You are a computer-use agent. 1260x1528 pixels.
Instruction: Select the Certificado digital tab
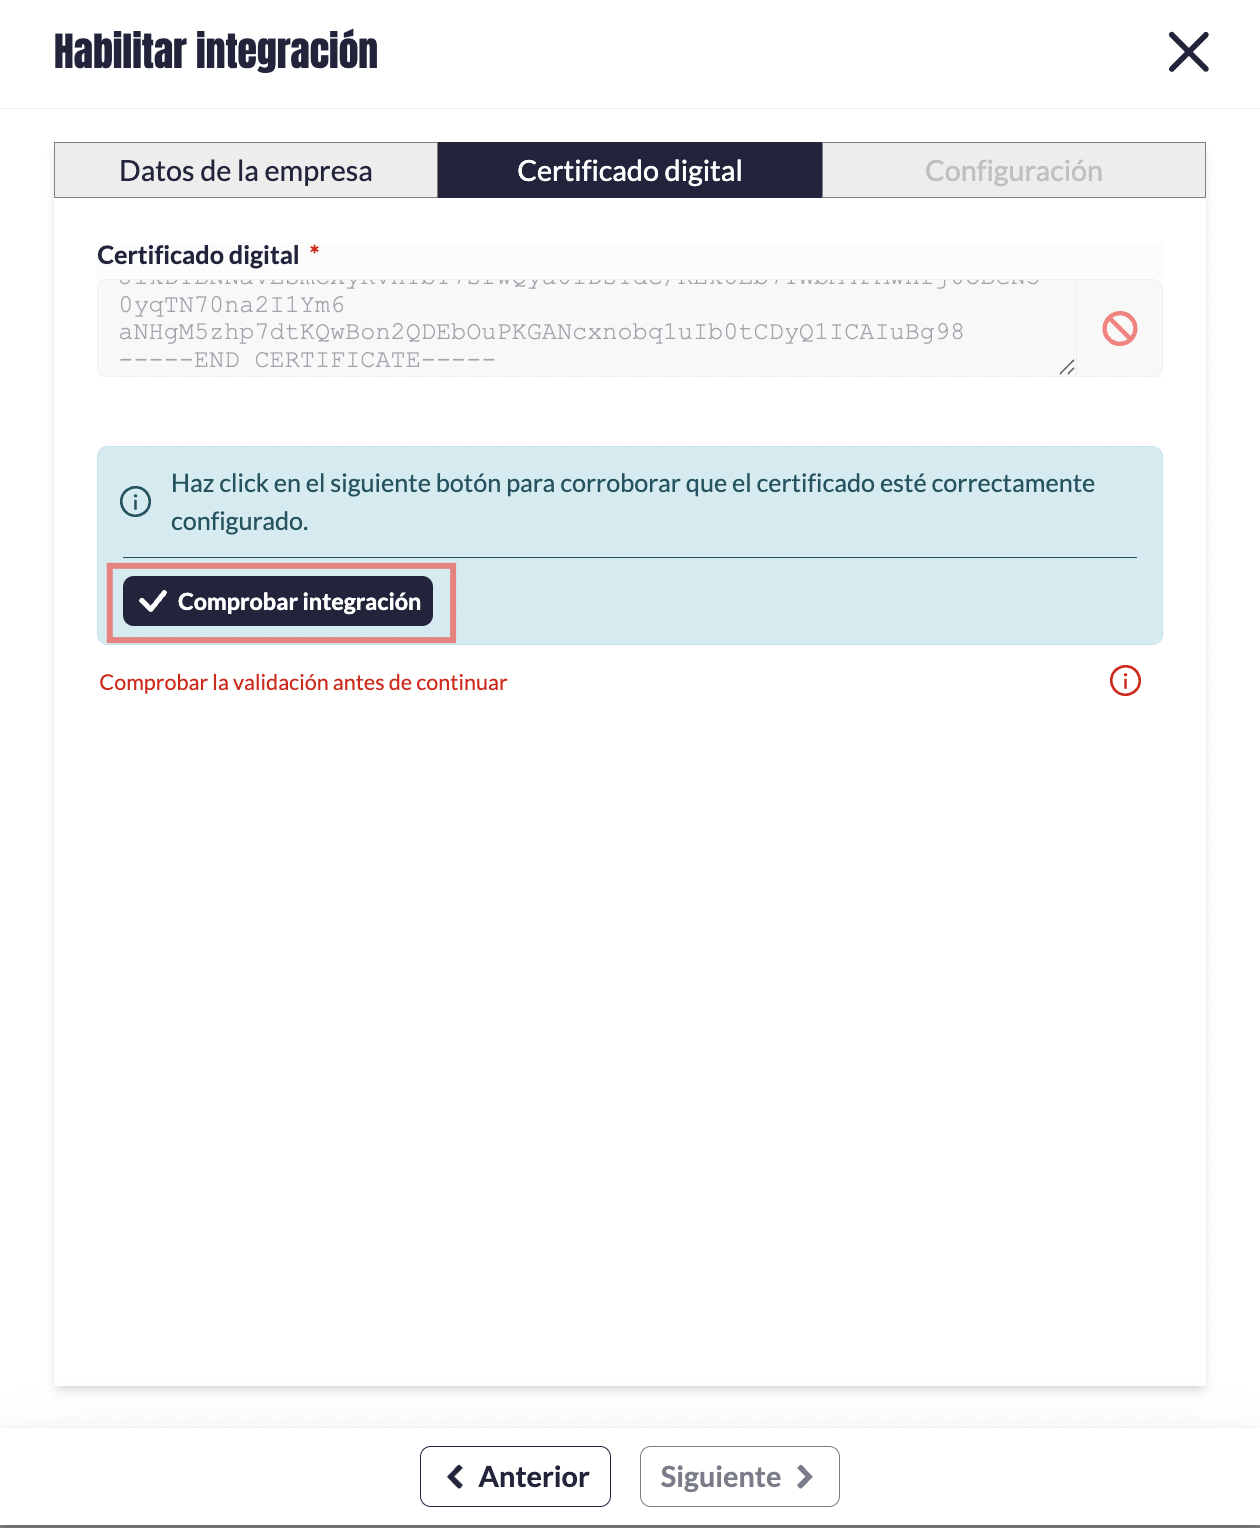[630, 171]
